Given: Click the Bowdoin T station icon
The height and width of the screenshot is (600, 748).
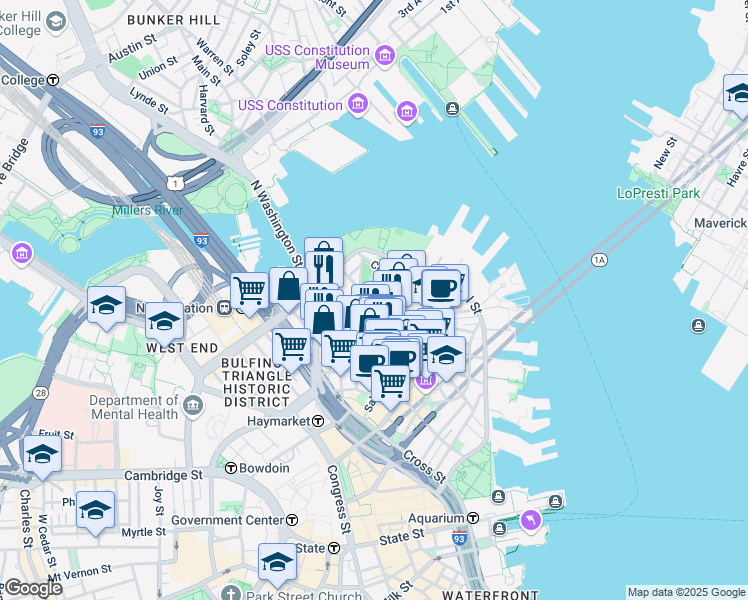Looking at the screenshot, I should [x=231, y=468].
